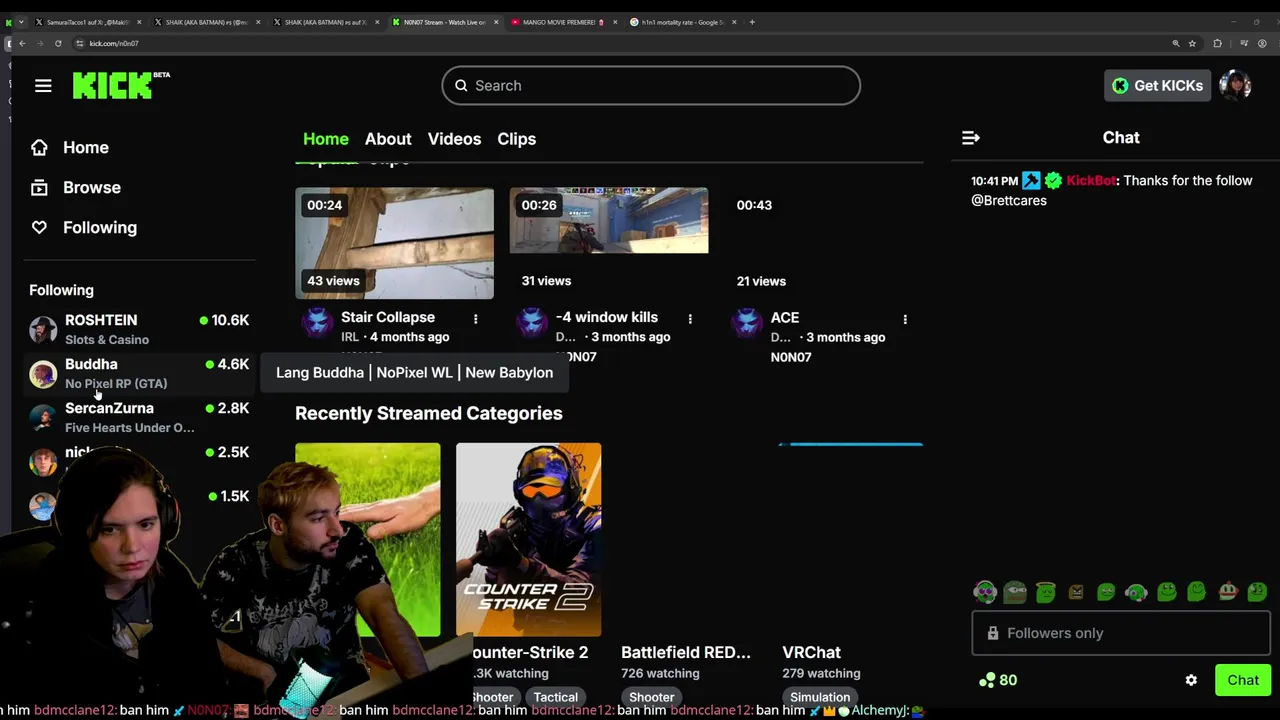Click the @Brettcares mention in chat
This screenshot has width=1280, height=720.
pos(1009,201)
